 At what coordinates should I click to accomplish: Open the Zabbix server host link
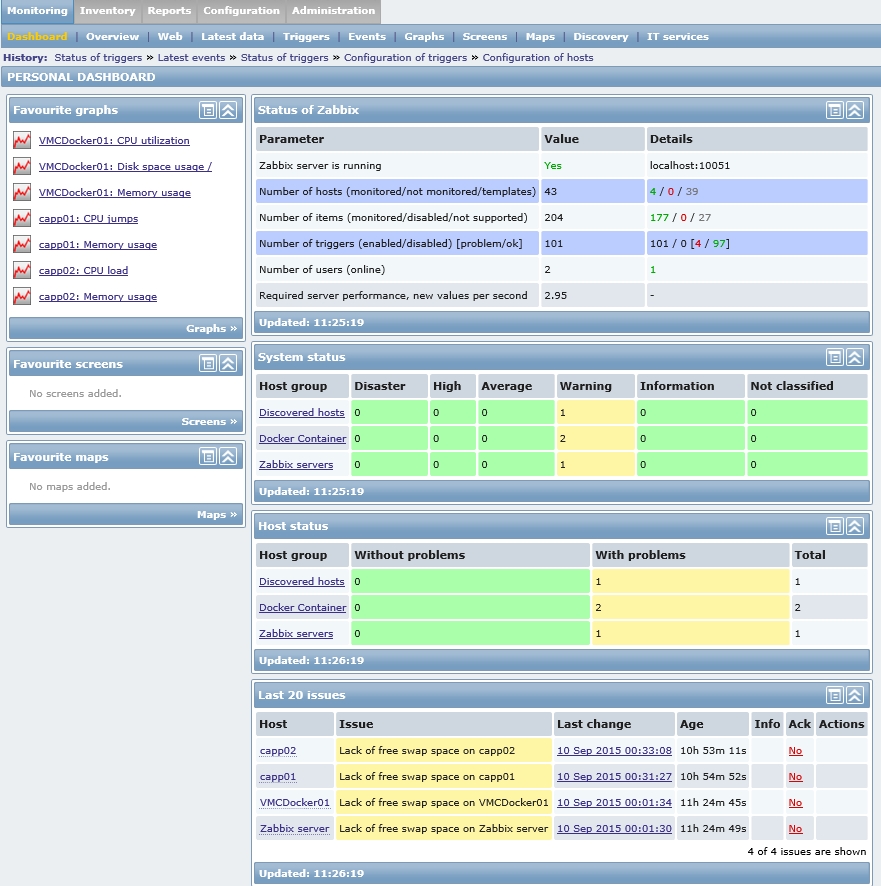[x=294, y=829]
